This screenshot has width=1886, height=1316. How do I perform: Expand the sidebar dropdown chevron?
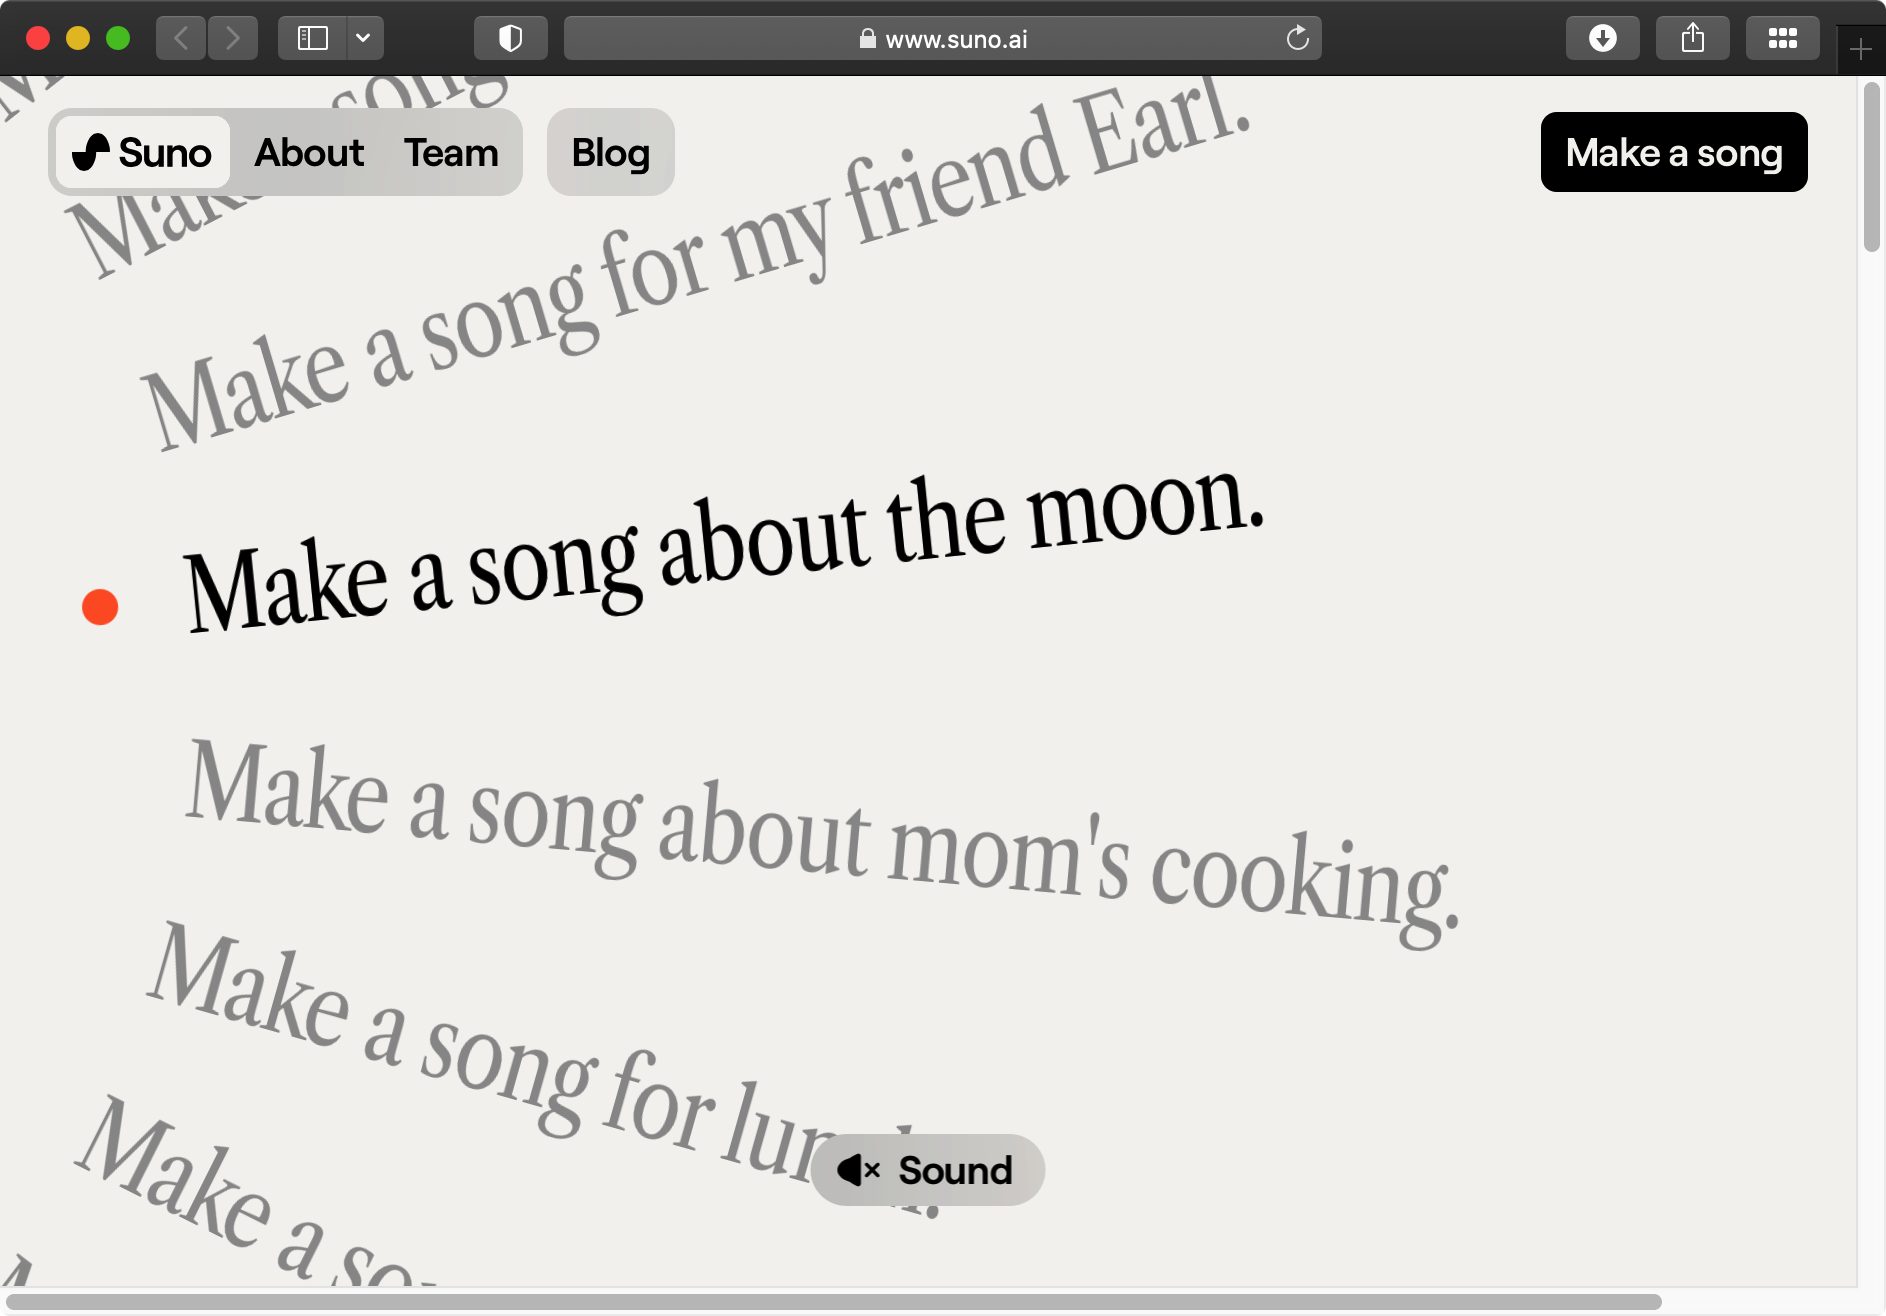(364, 39)
